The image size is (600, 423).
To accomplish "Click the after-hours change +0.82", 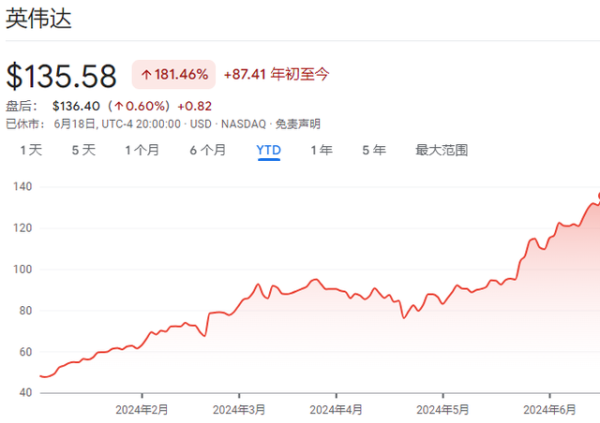I will (194, 106).
